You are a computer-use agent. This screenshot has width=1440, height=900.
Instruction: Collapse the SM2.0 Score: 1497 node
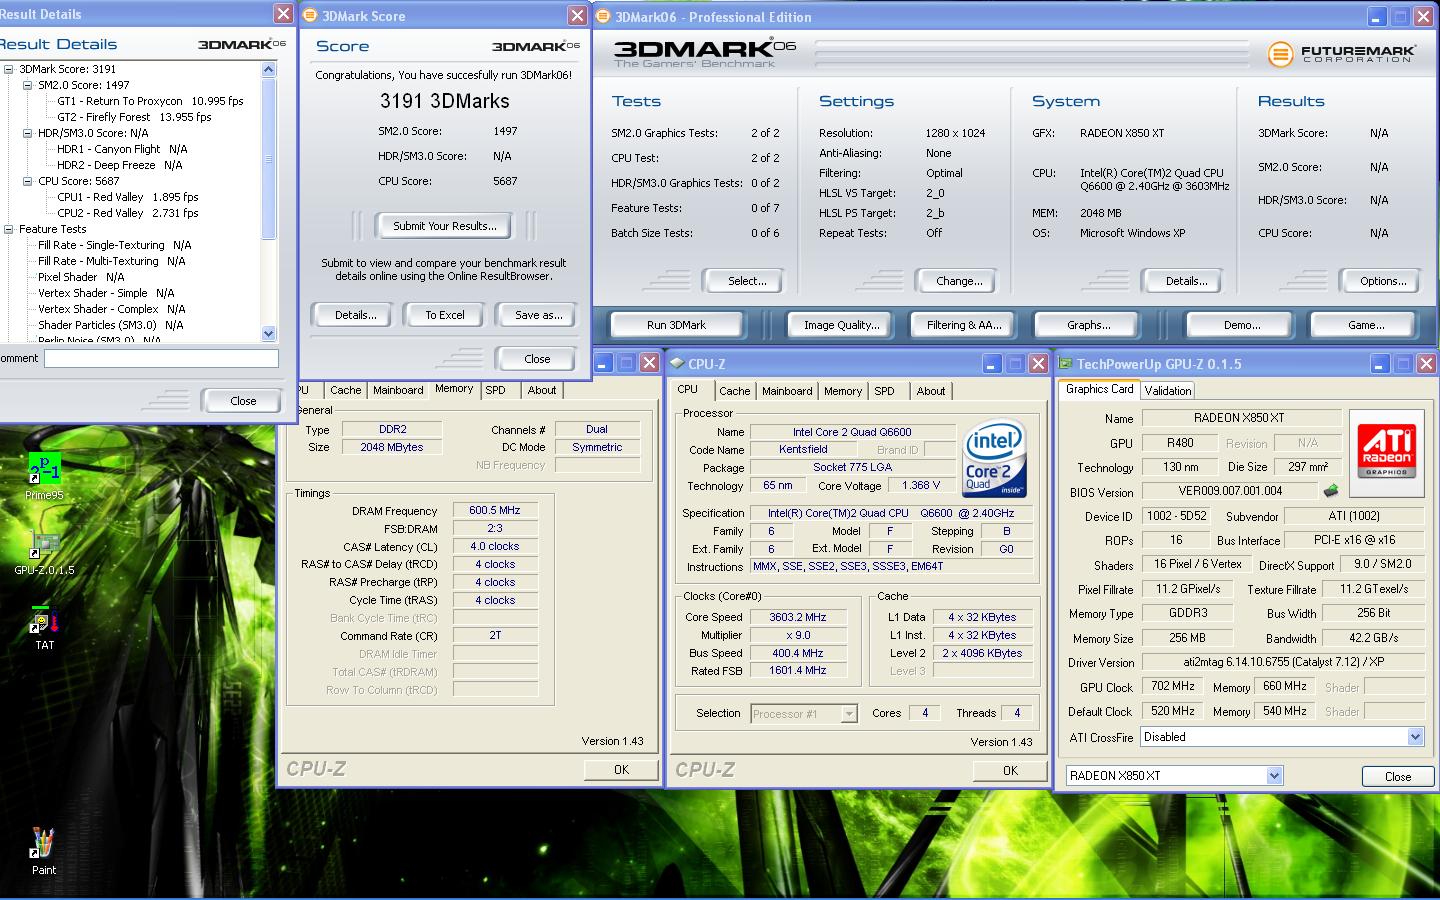click(28, 85)
